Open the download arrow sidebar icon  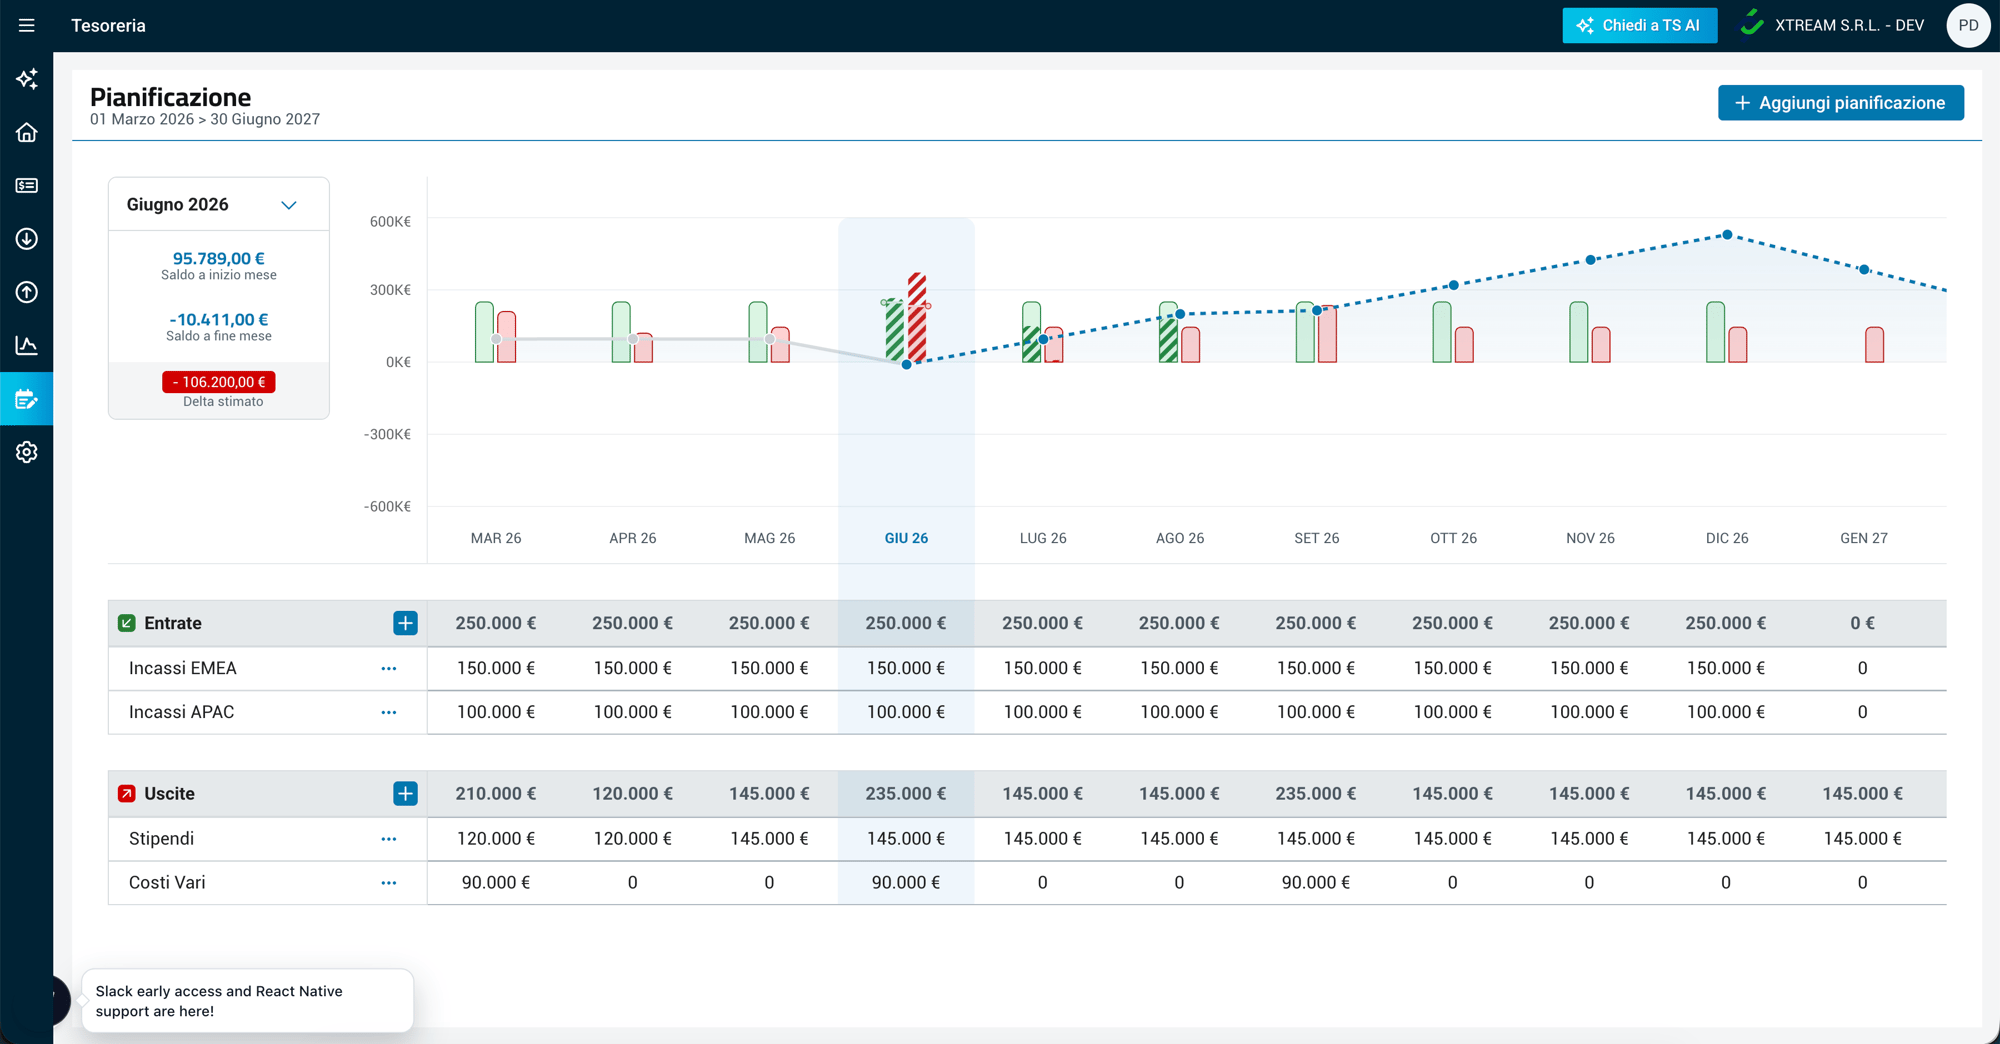(x=27, y=239)
